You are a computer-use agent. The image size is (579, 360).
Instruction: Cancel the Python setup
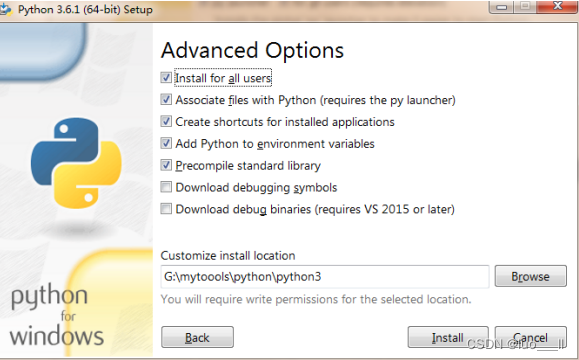(x=531, y=337)
